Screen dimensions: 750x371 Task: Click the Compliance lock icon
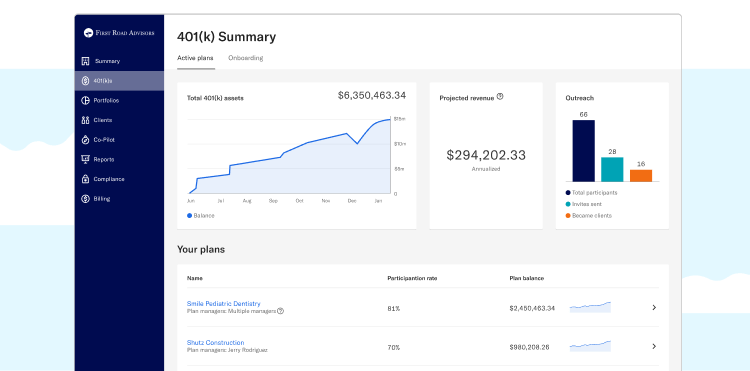pyautogui.click(x=86, y=179)
